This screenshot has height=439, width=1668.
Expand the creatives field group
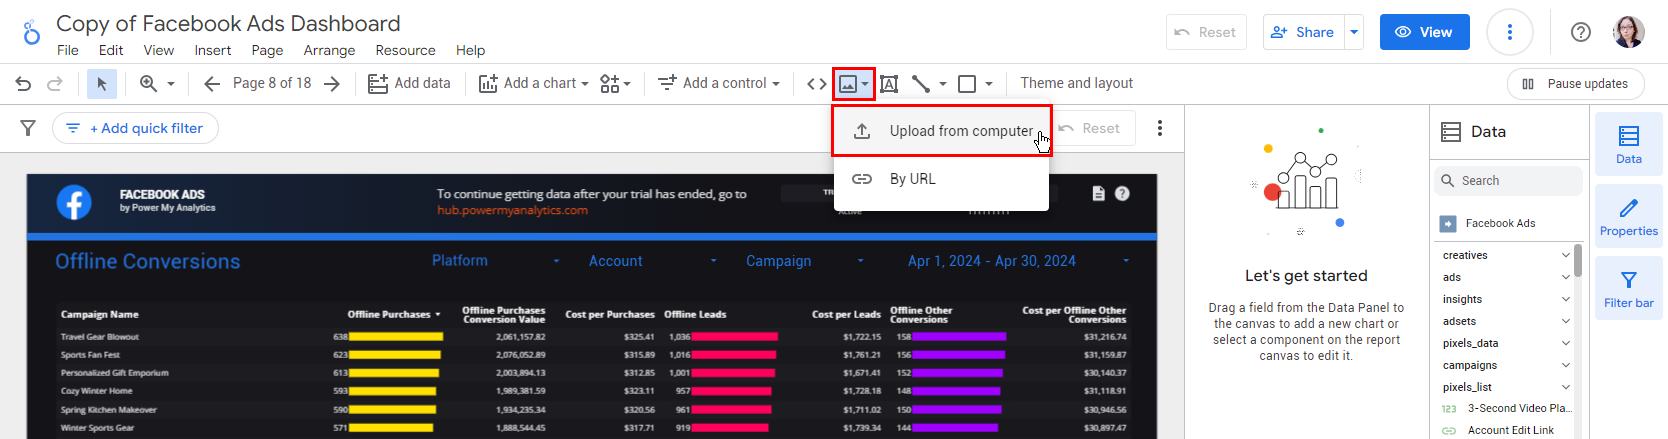[1565, 255]
